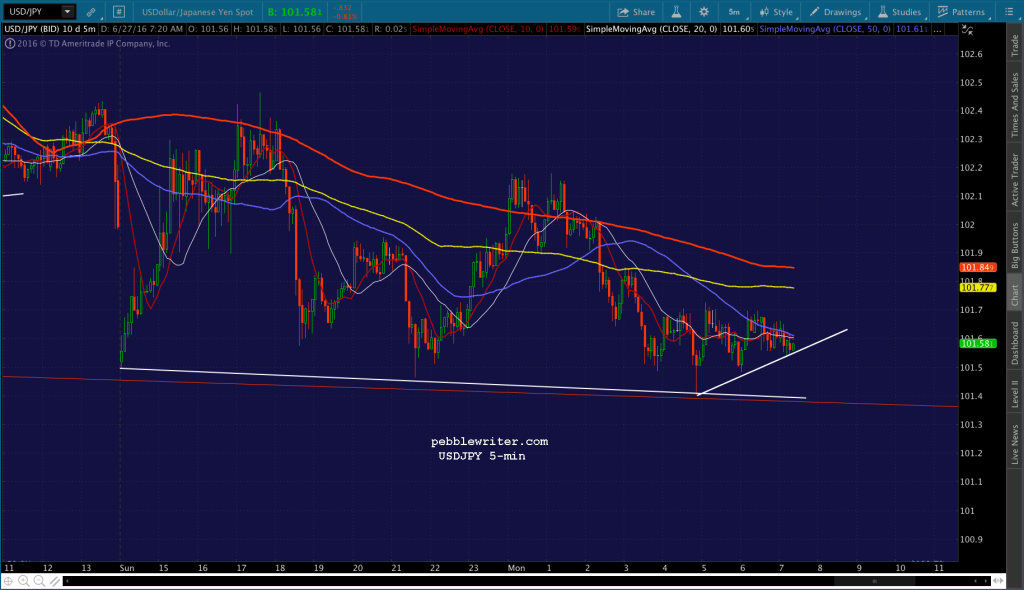The image size is (1024, 590).
Task: Click scrollbar right arrow at far end
Action: click(986, 581)
